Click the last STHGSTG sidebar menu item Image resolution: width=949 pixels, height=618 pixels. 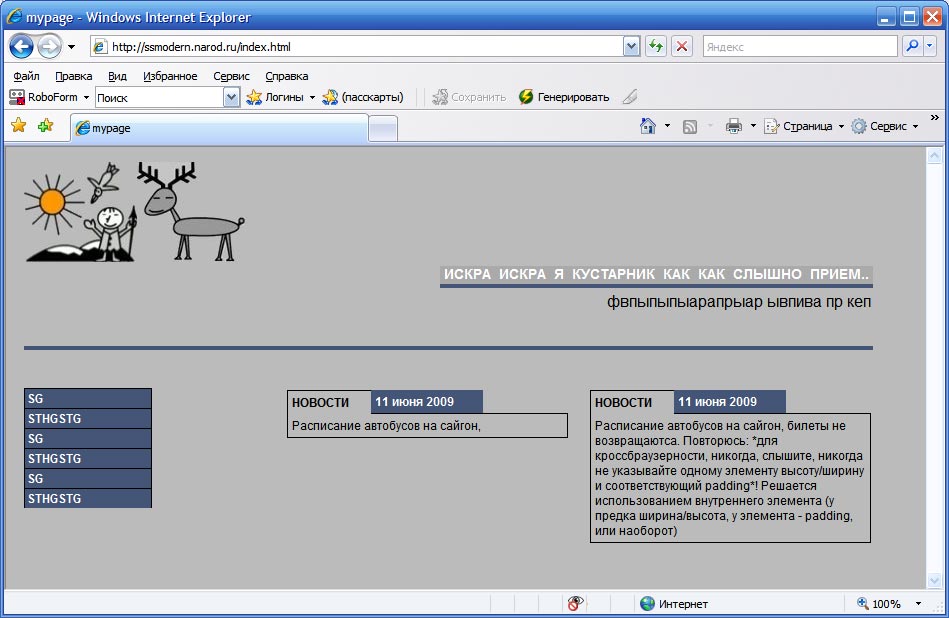(x=88, y=498)
